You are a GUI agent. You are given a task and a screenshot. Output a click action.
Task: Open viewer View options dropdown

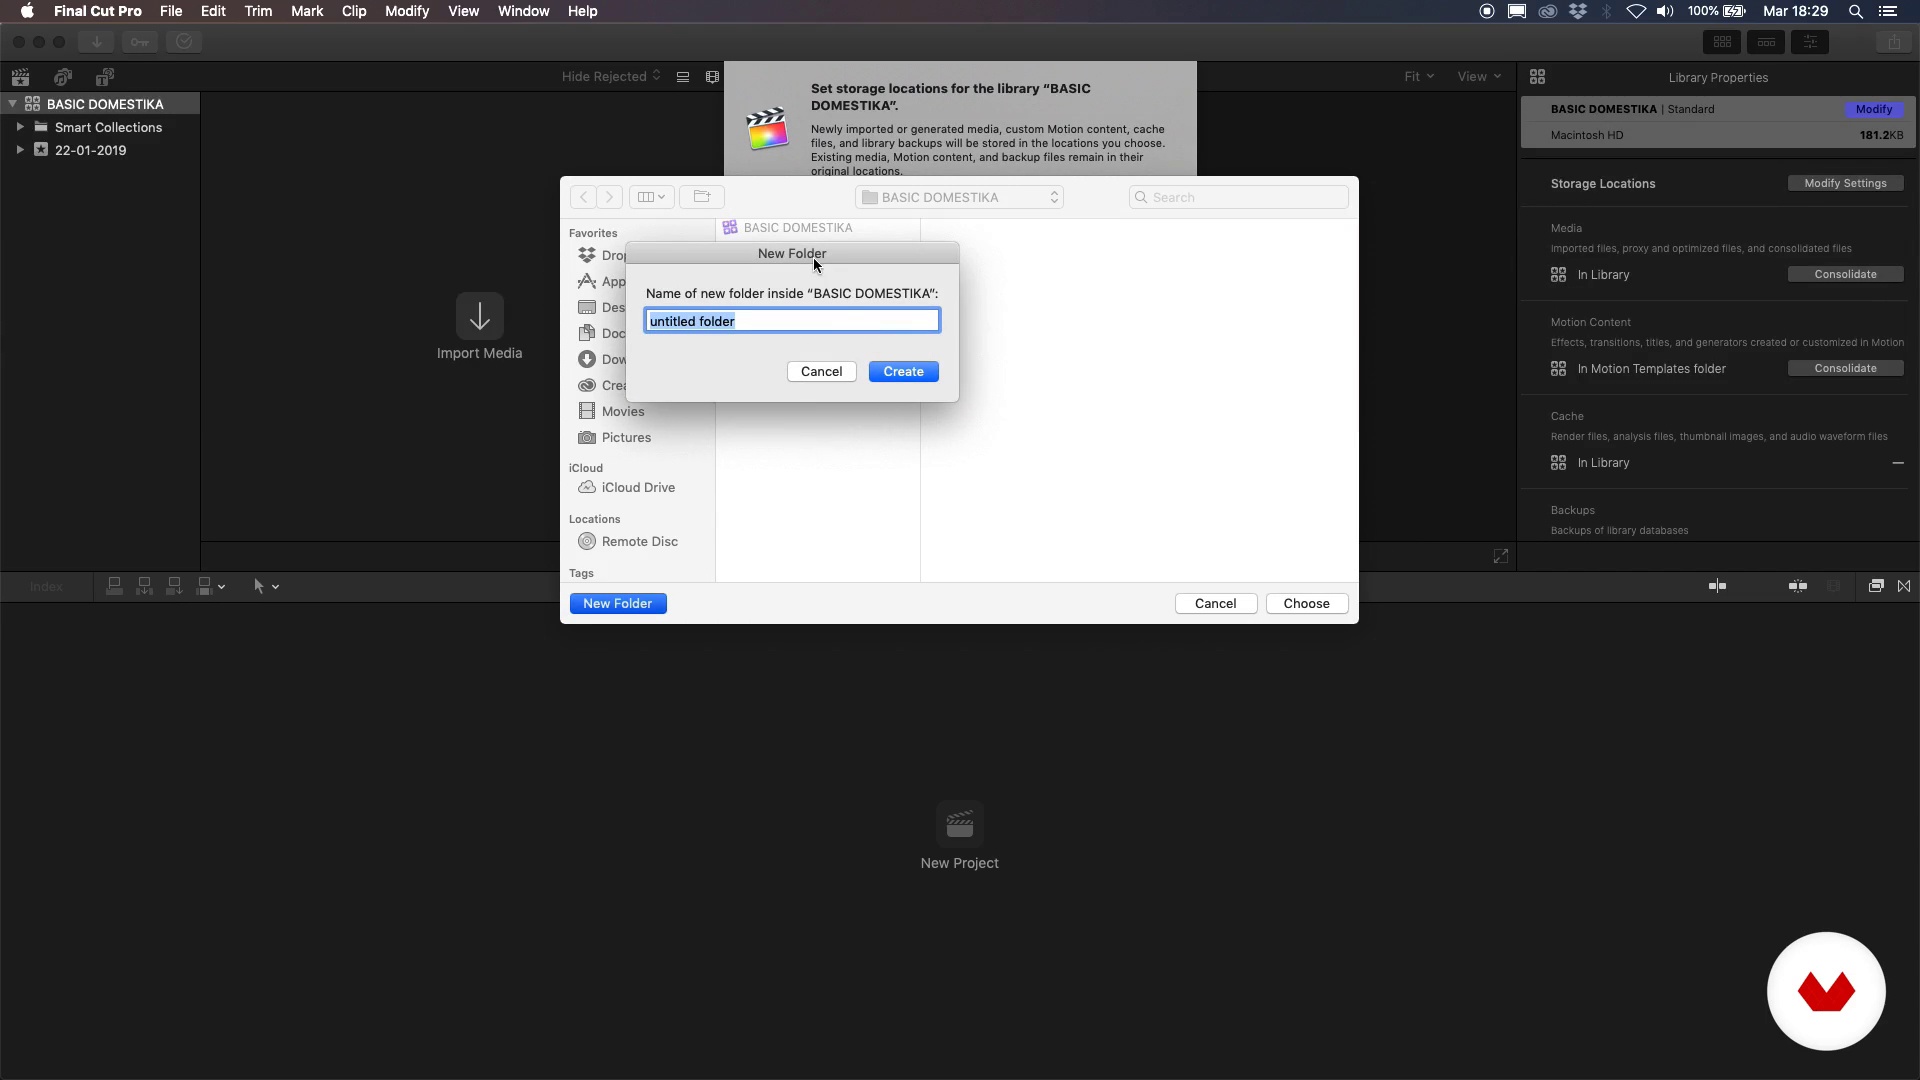(x=1479, y=76)
